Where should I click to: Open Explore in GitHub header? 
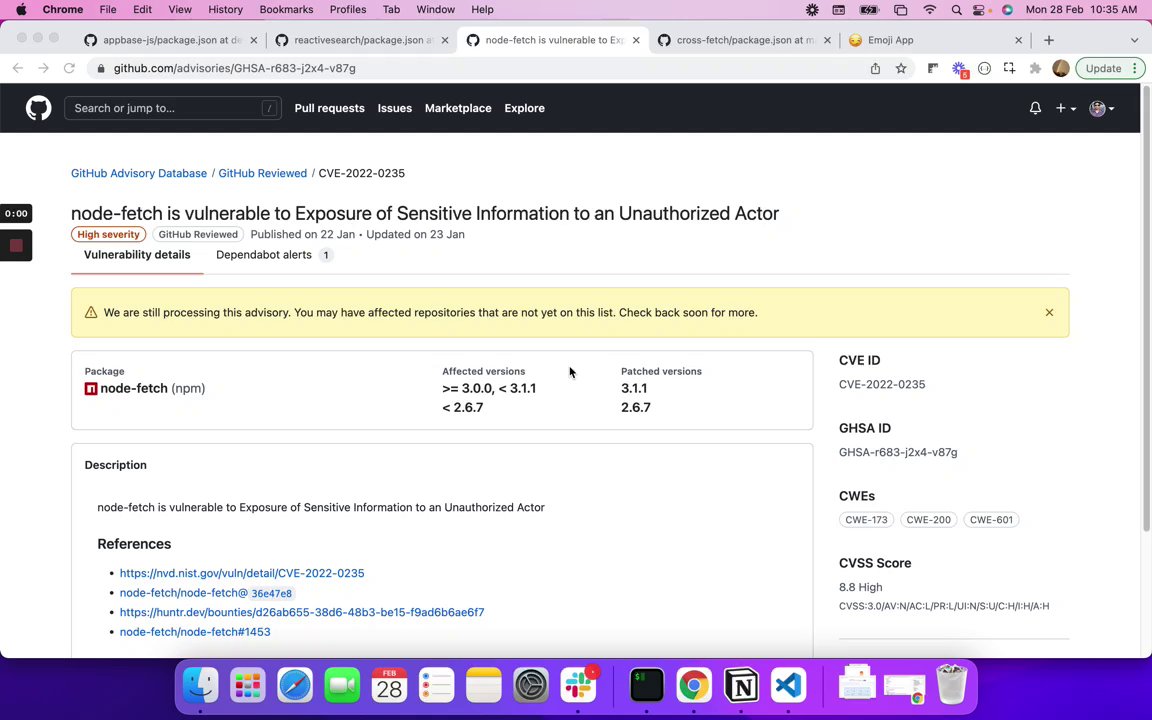[x=525, y=108]
